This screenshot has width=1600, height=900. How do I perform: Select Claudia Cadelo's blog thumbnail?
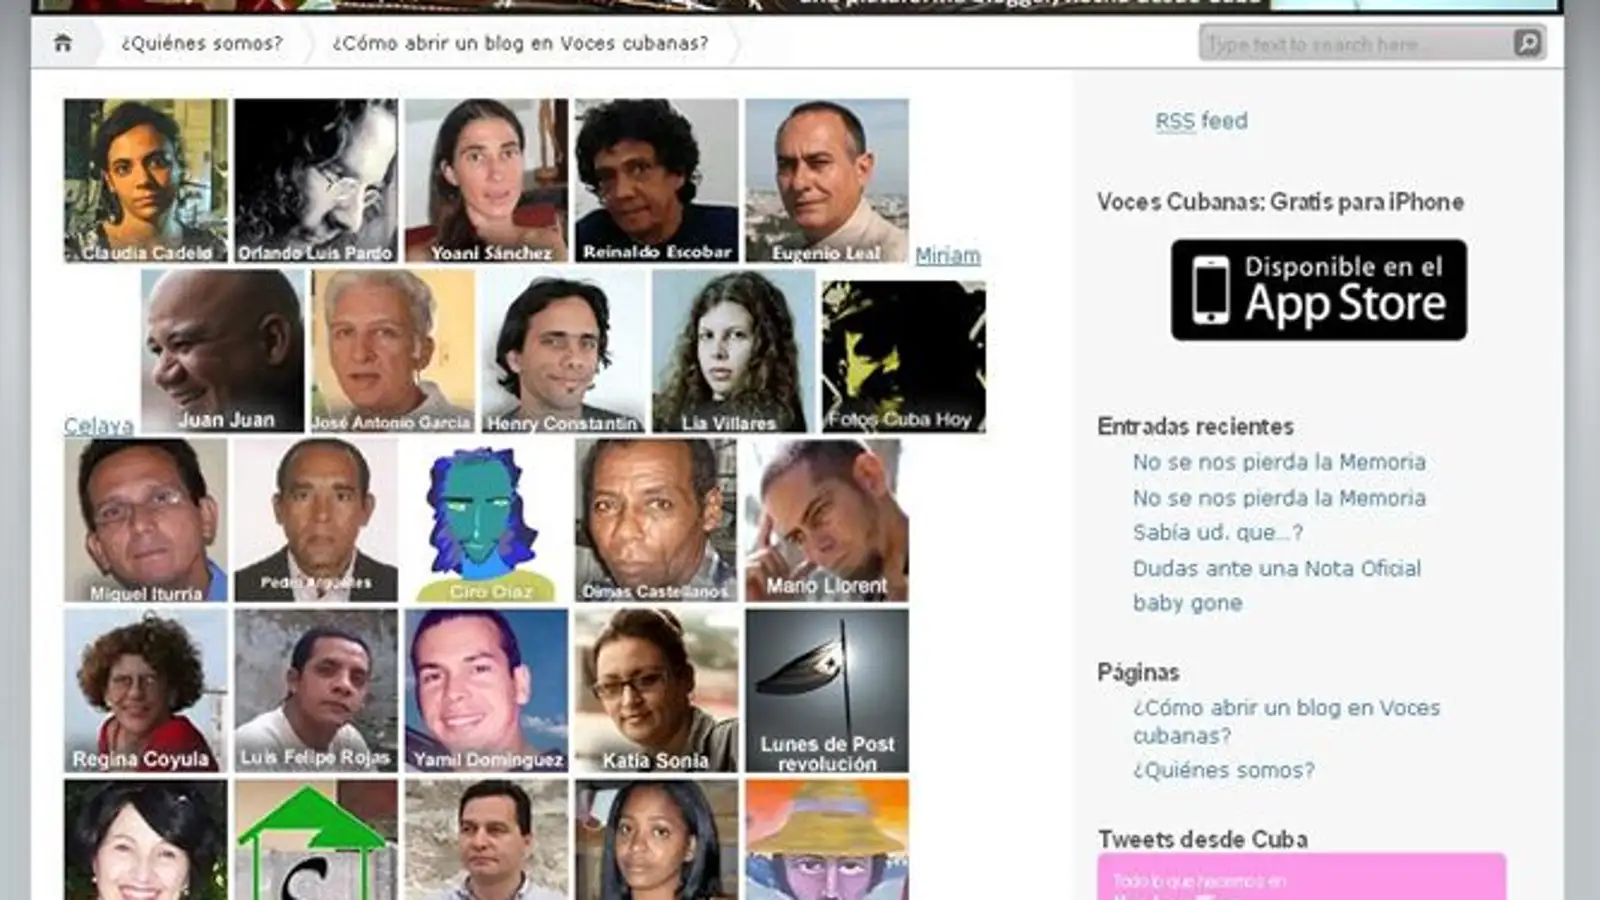146,180
